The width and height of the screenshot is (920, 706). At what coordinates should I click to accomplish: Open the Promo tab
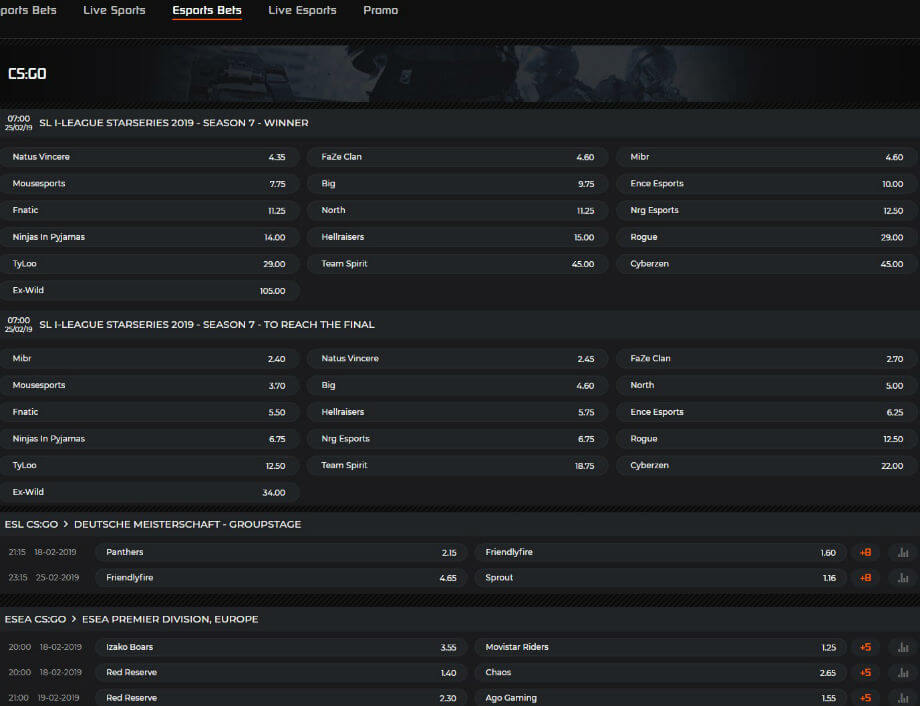pyautogui.click(x=380, y=11)
